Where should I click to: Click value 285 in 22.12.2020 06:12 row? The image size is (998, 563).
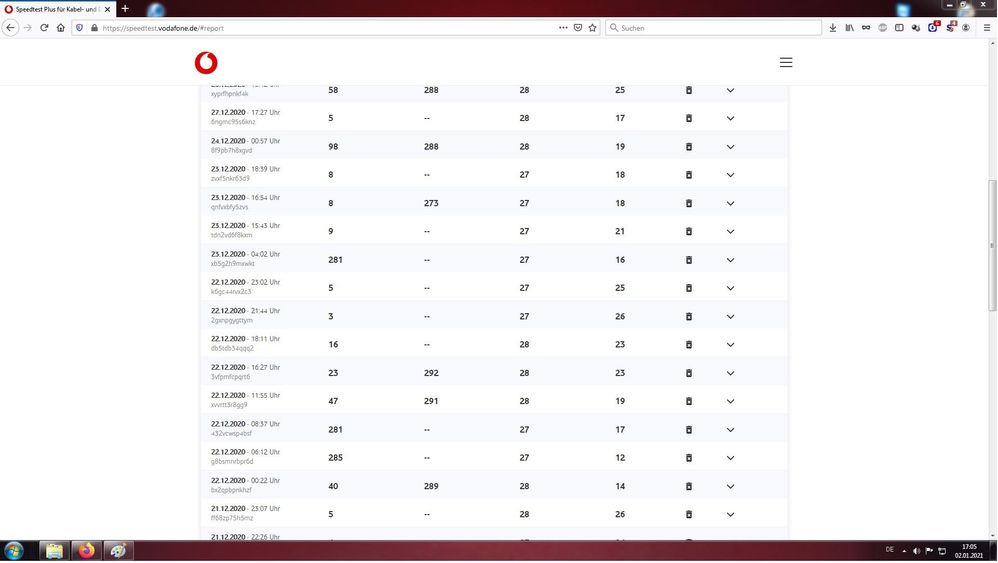tap(335, 457)
